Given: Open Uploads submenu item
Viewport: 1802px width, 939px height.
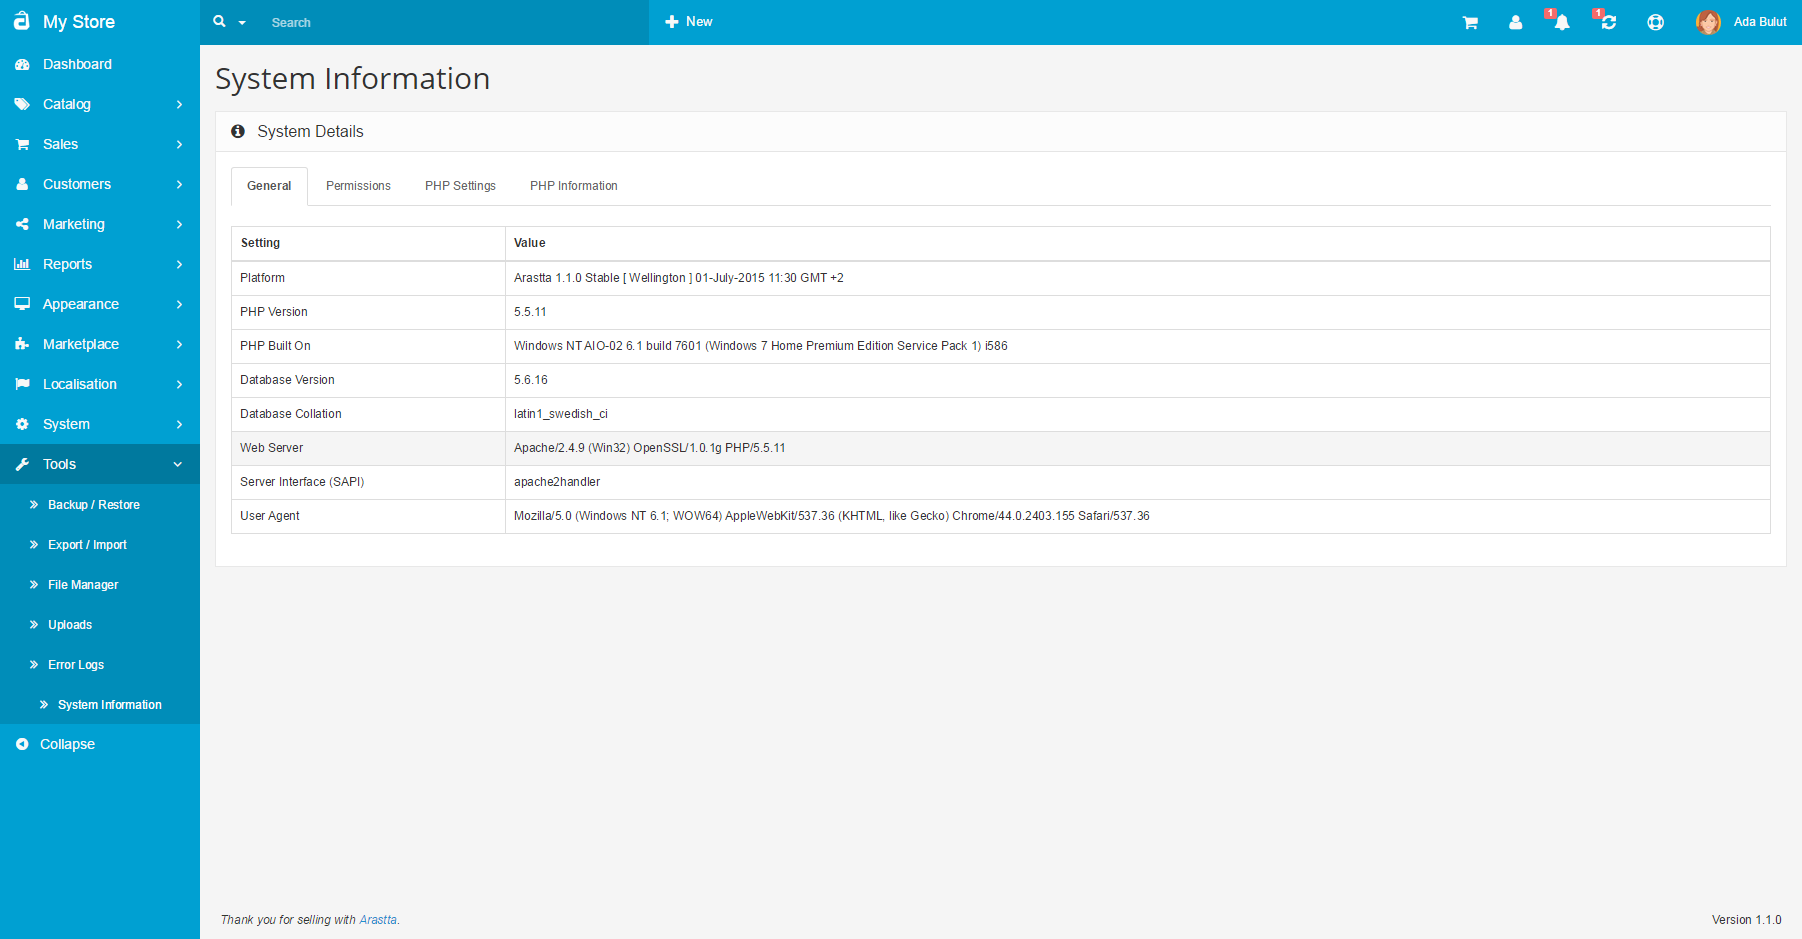Looking at the screenshot, I should click(x=70, y=625).
